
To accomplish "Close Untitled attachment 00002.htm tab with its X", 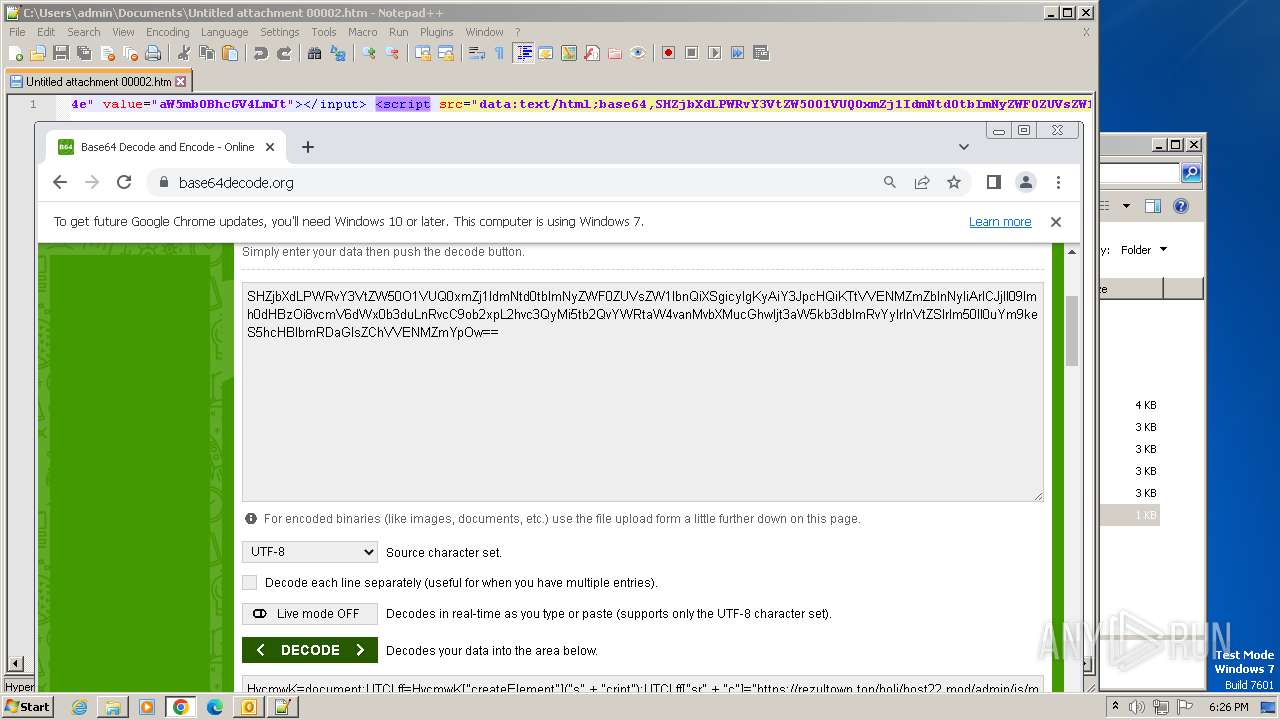I will pos(181,82).
